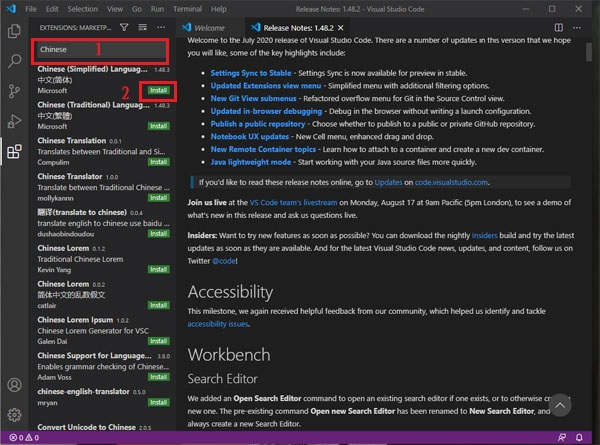Image resolution: width=600 pixels, height=445 pixels.
Task: Click the Extensions icon in activity bar
Action: tap(15, 152)
